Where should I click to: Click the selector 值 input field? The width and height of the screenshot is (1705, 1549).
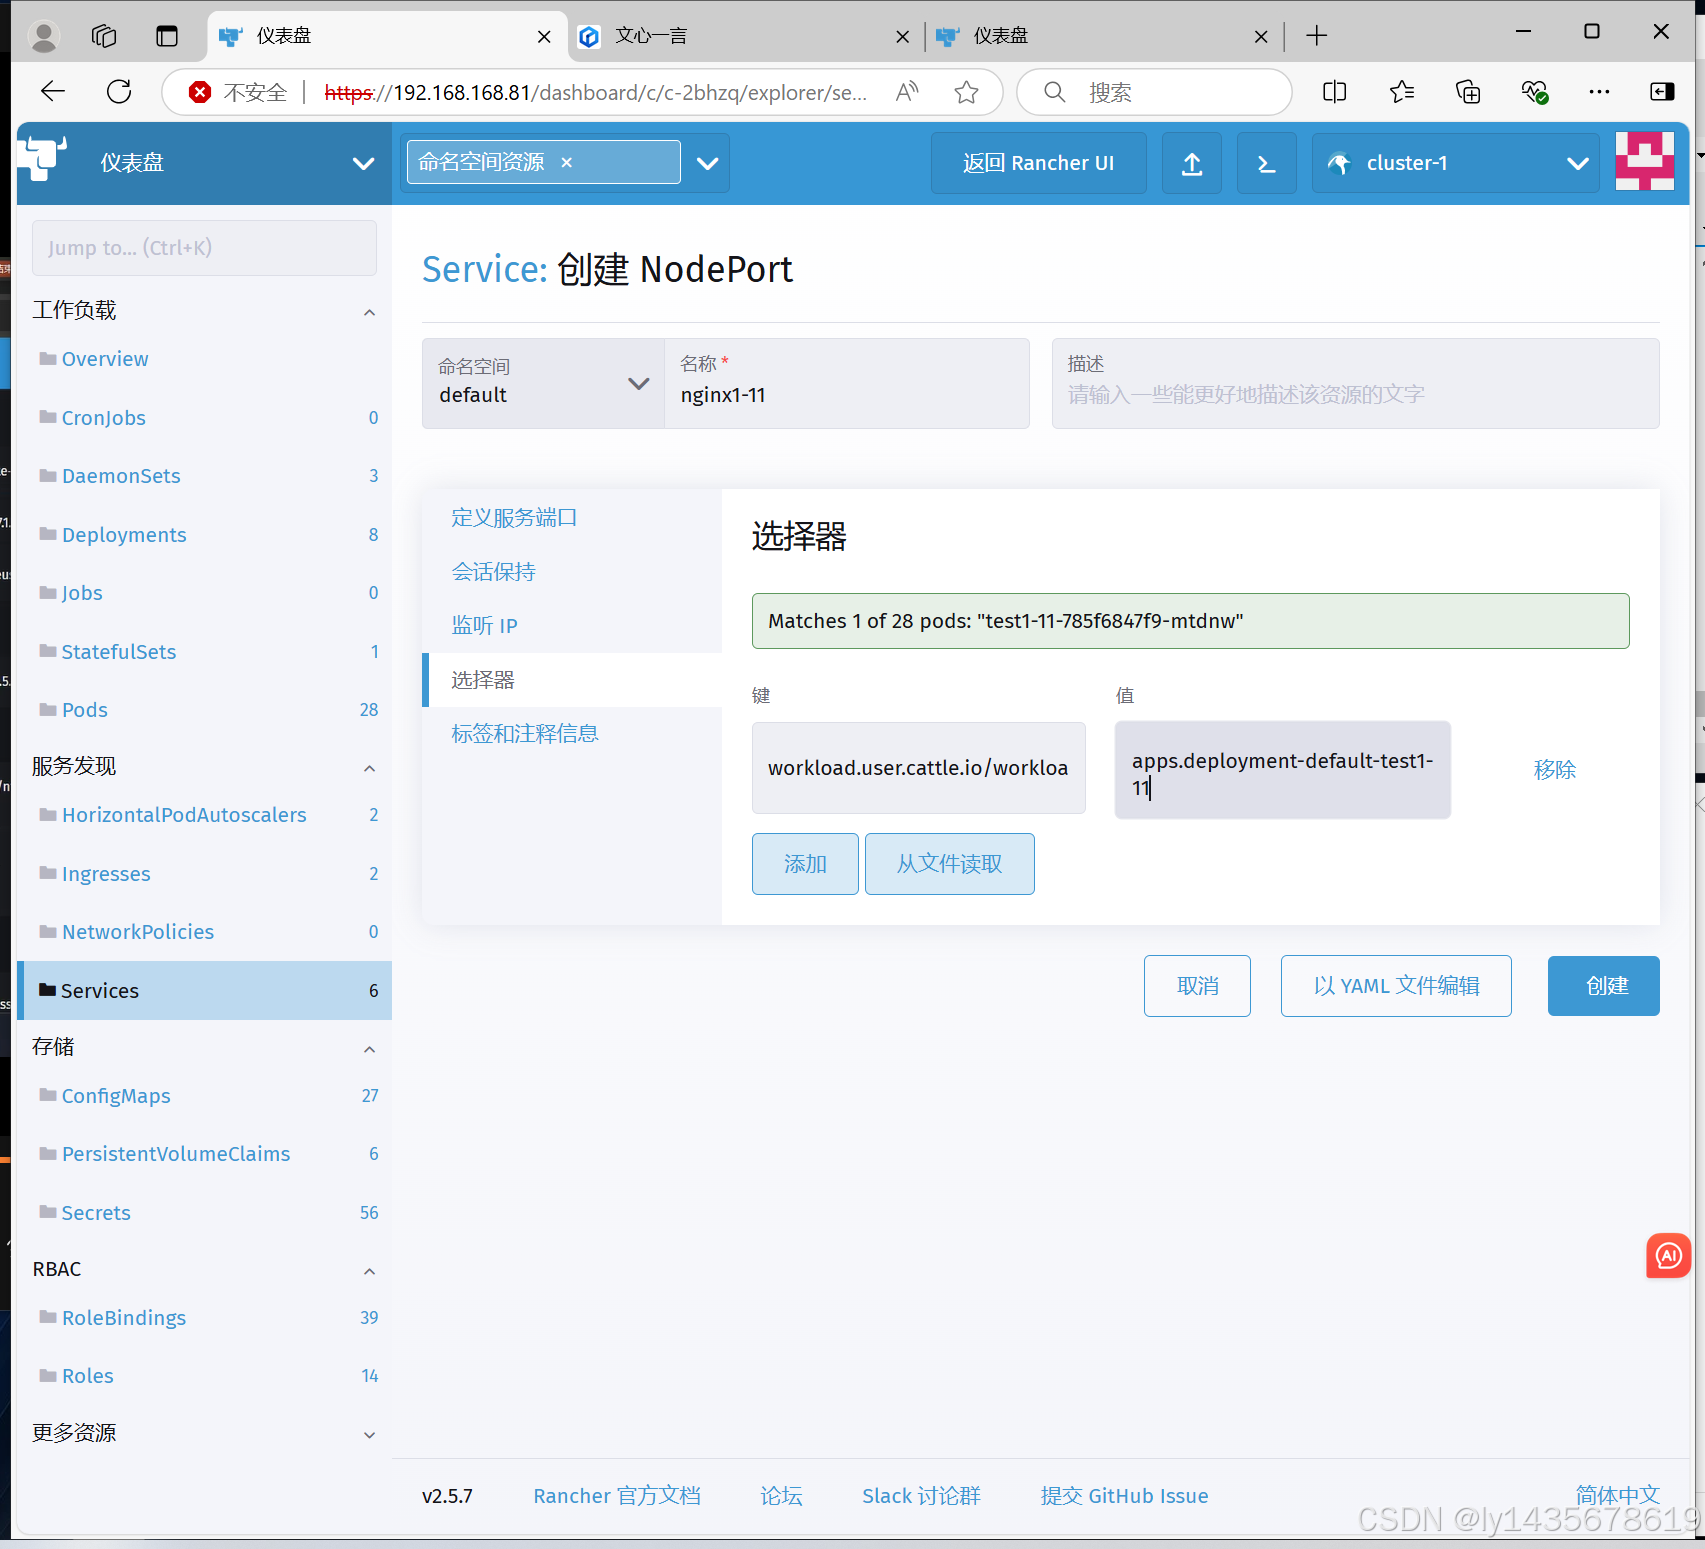pos(1282,770)
